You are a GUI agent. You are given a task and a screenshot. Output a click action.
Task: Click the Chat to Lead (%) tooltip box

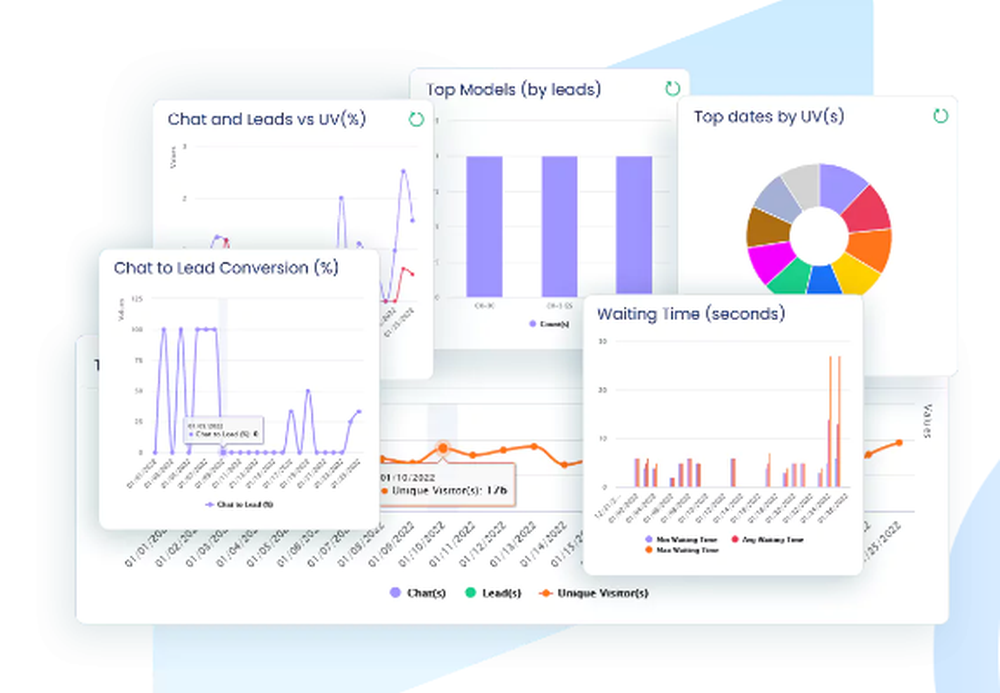223,430
